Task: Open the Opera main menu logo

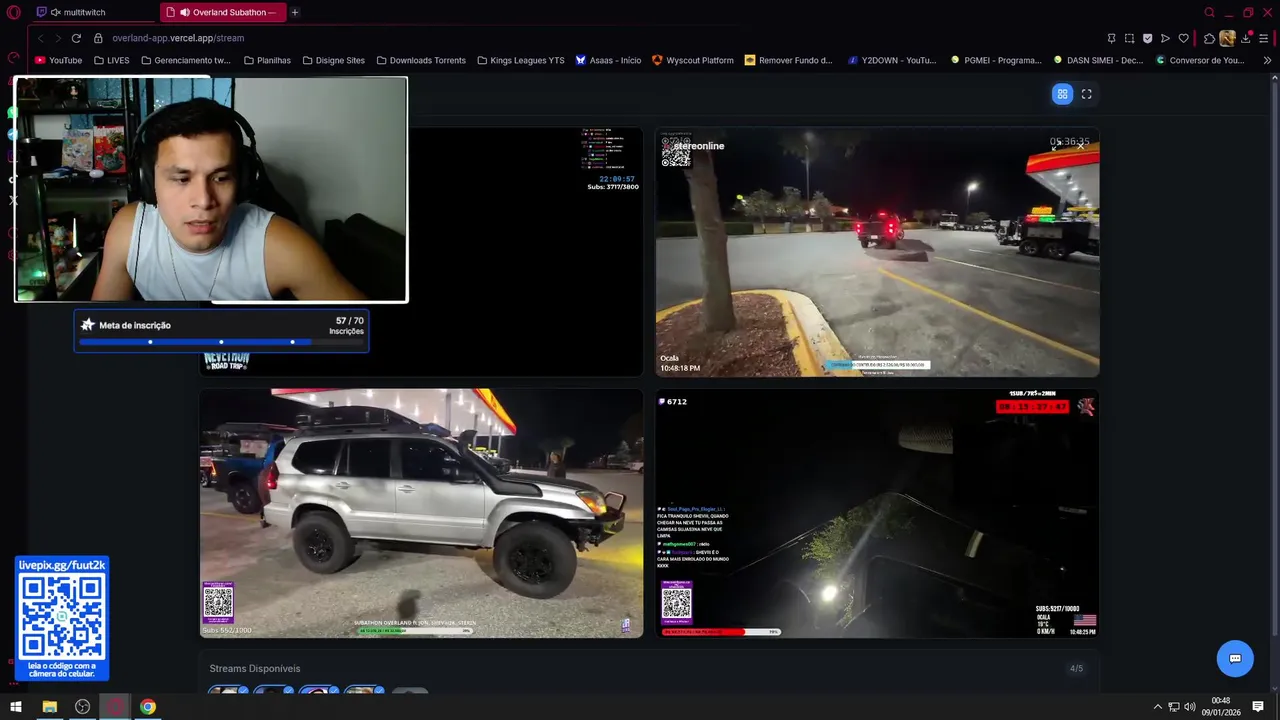Action: tap(13, 12)
